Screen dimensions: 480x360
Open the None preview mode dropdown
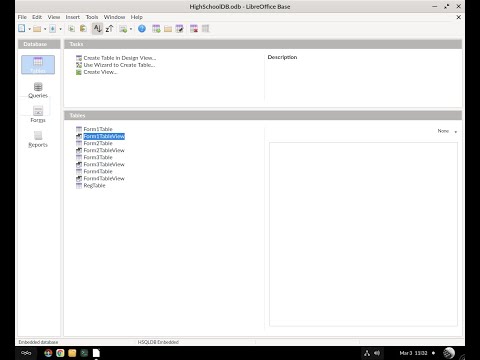[x=447, y=131]
